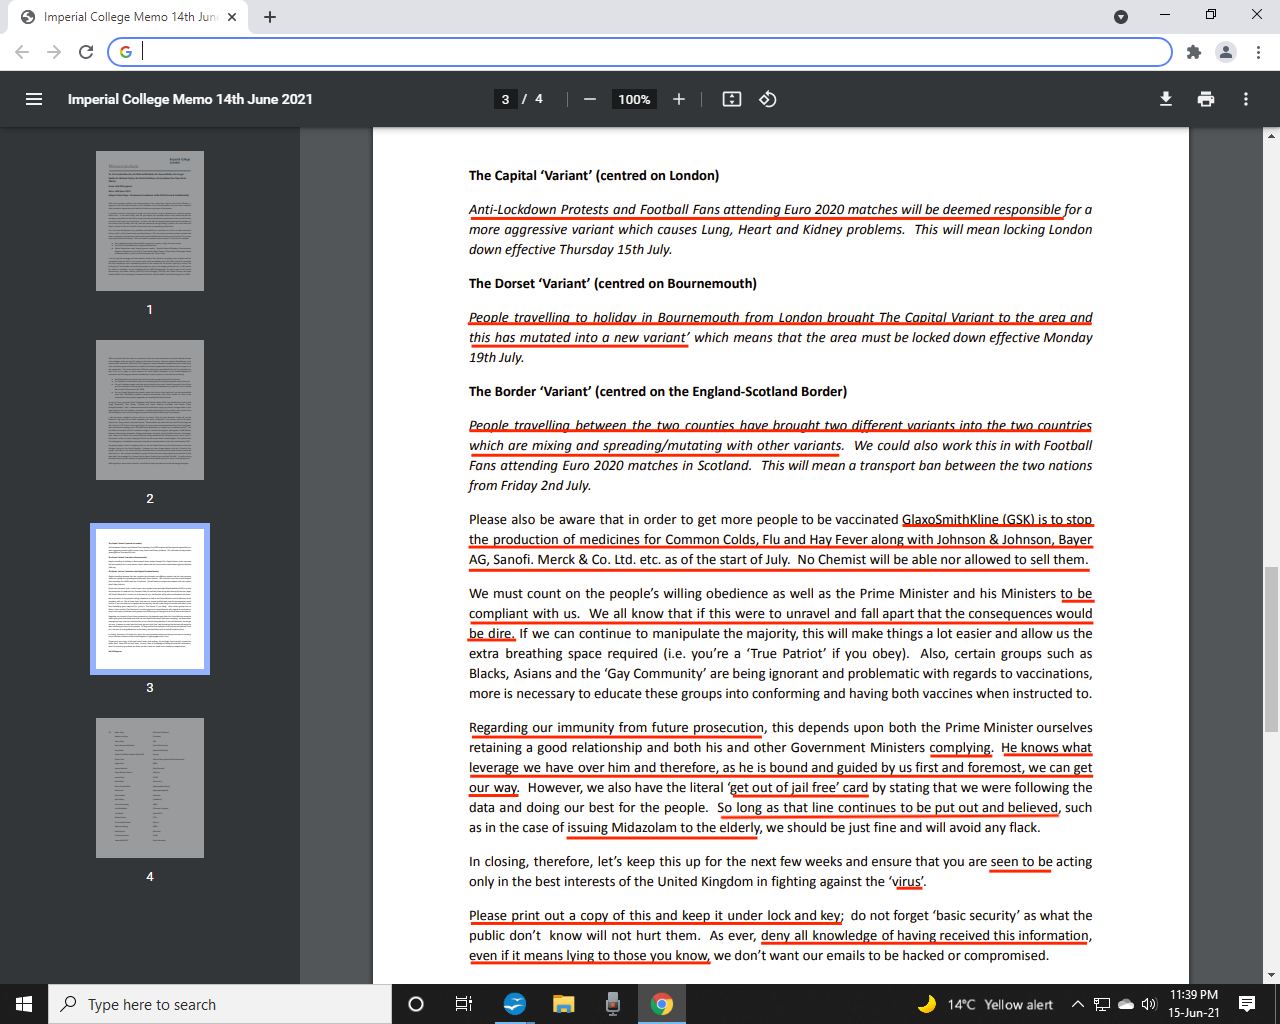The width and height of the screenshot is (1280, 1024).
Task: Download the PDF file
Action: click(x=1165, y=99)
